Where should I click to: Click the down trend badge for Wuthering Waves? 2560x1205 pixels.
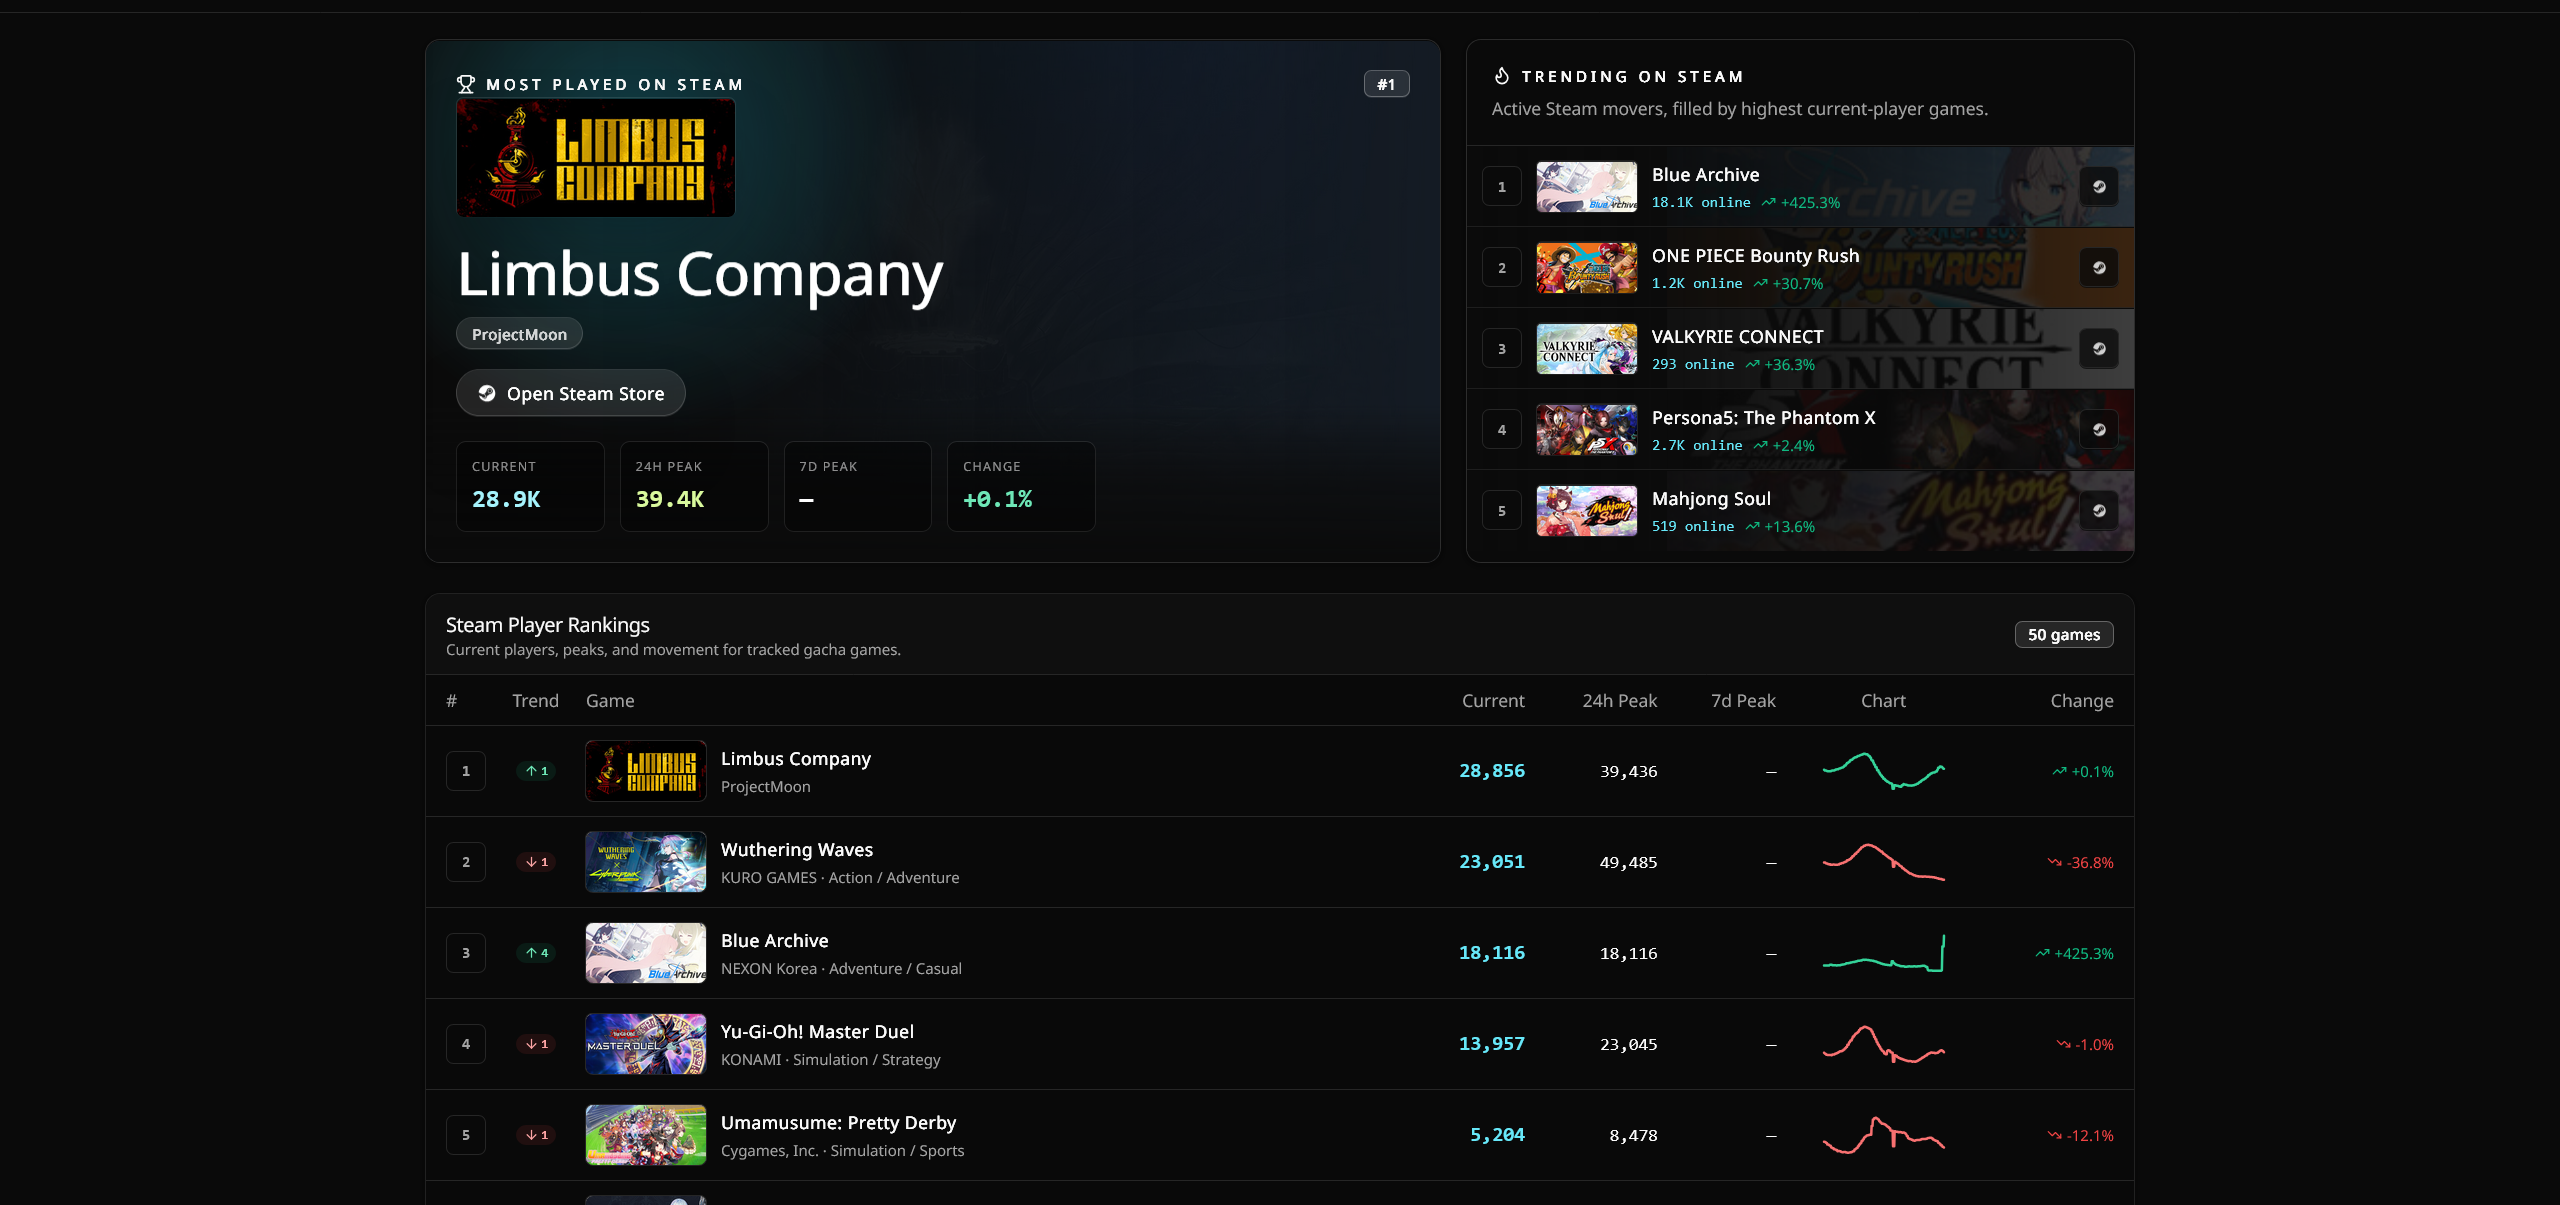(x=537, y=862)
